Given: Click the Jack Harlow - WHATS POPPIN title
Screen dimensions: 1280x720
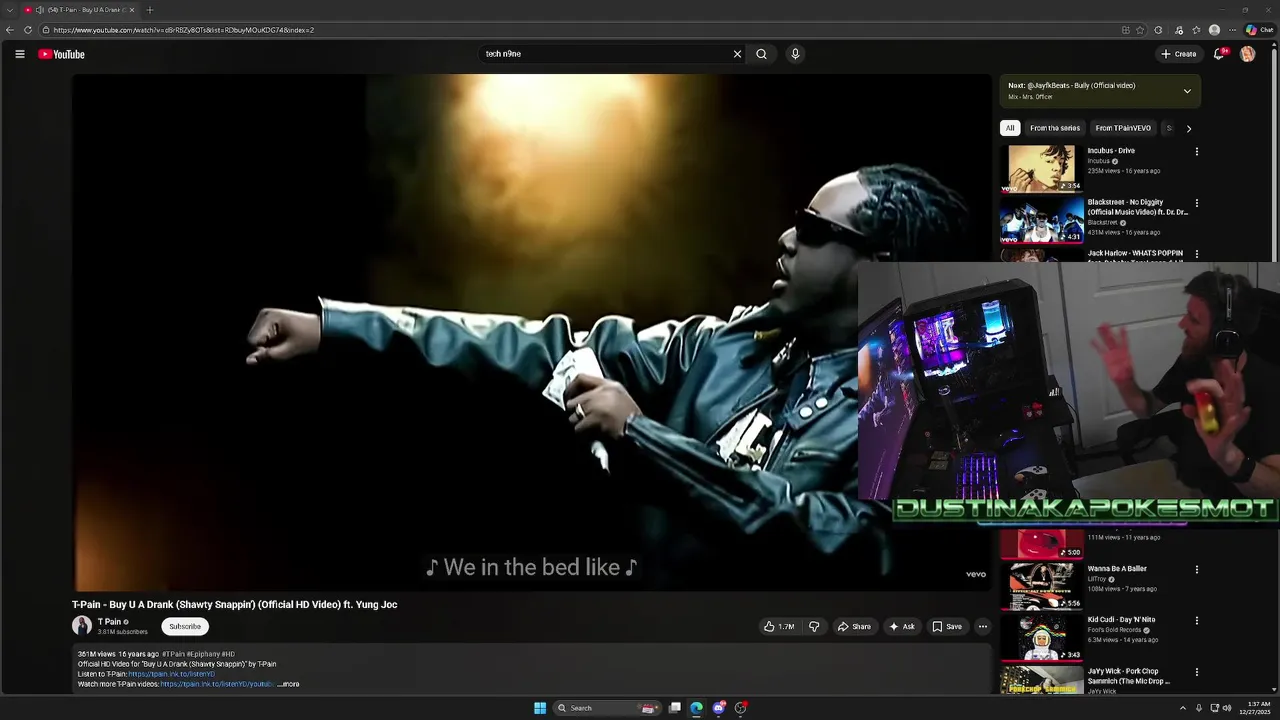Looking at the screenshot, I should coord(1135,254).
